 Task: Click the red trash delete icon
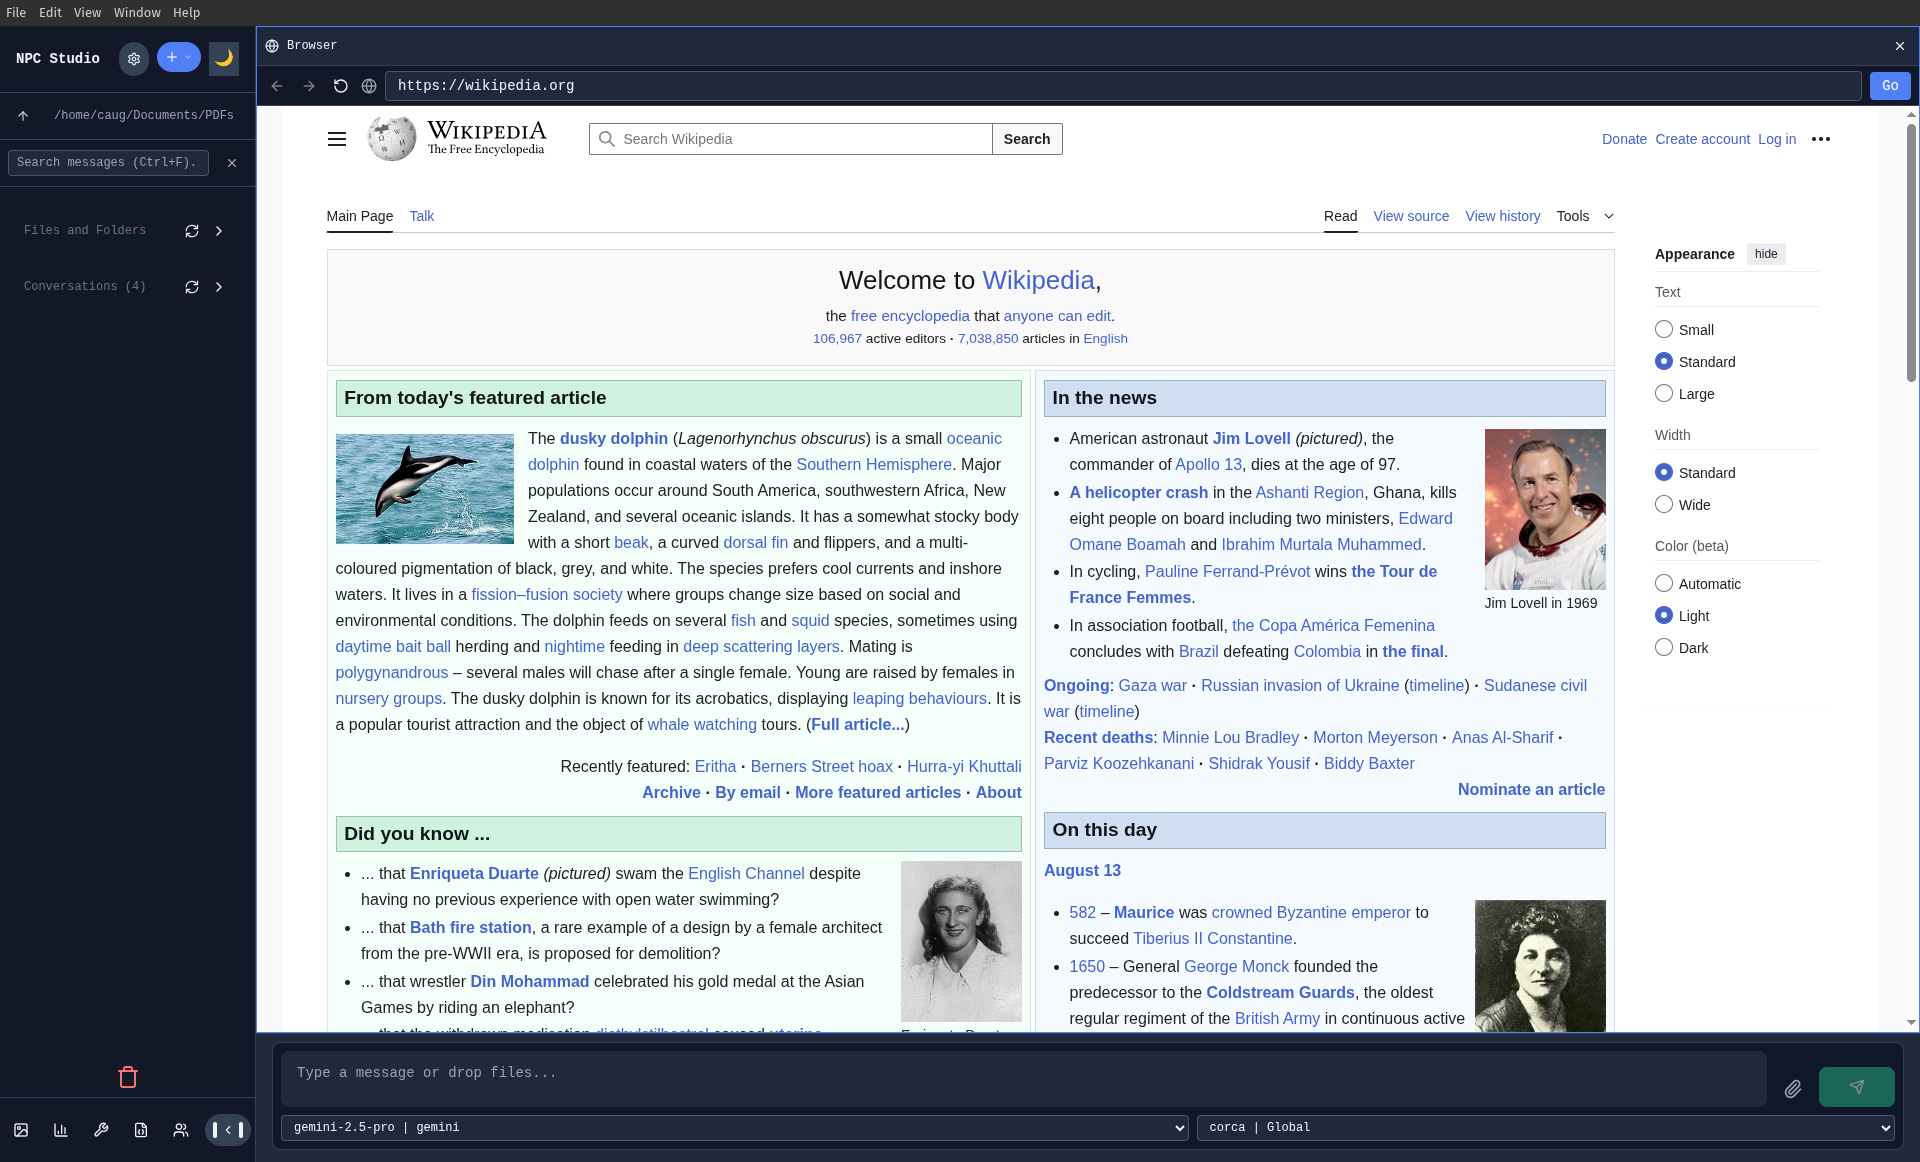click(128, 1077)
